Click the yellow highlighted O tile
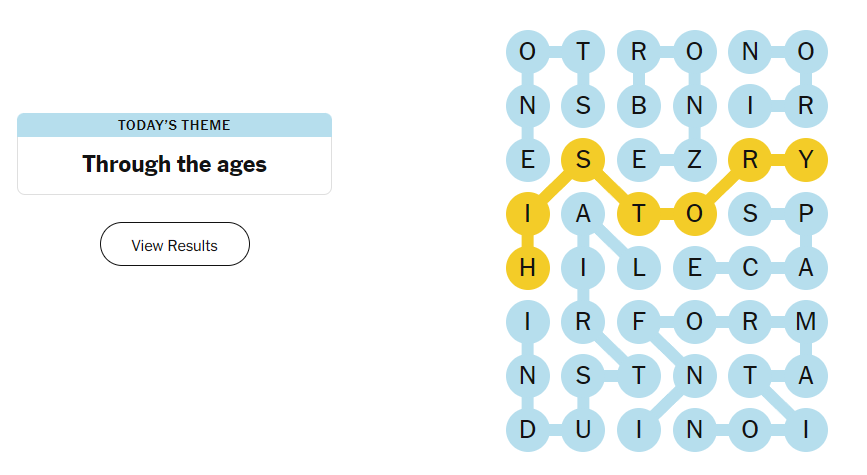The height and width of the screenshot is (475, 867). (x=695, y=214)
